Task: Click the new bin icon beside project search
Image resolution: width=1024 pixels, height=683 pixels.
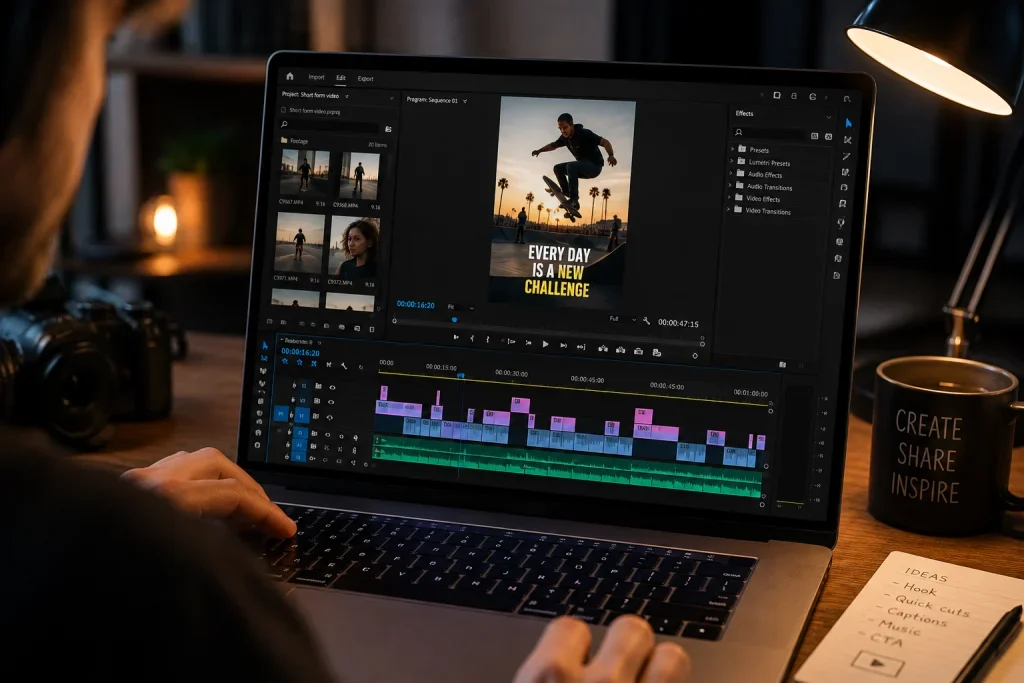Action: point(388,129)
